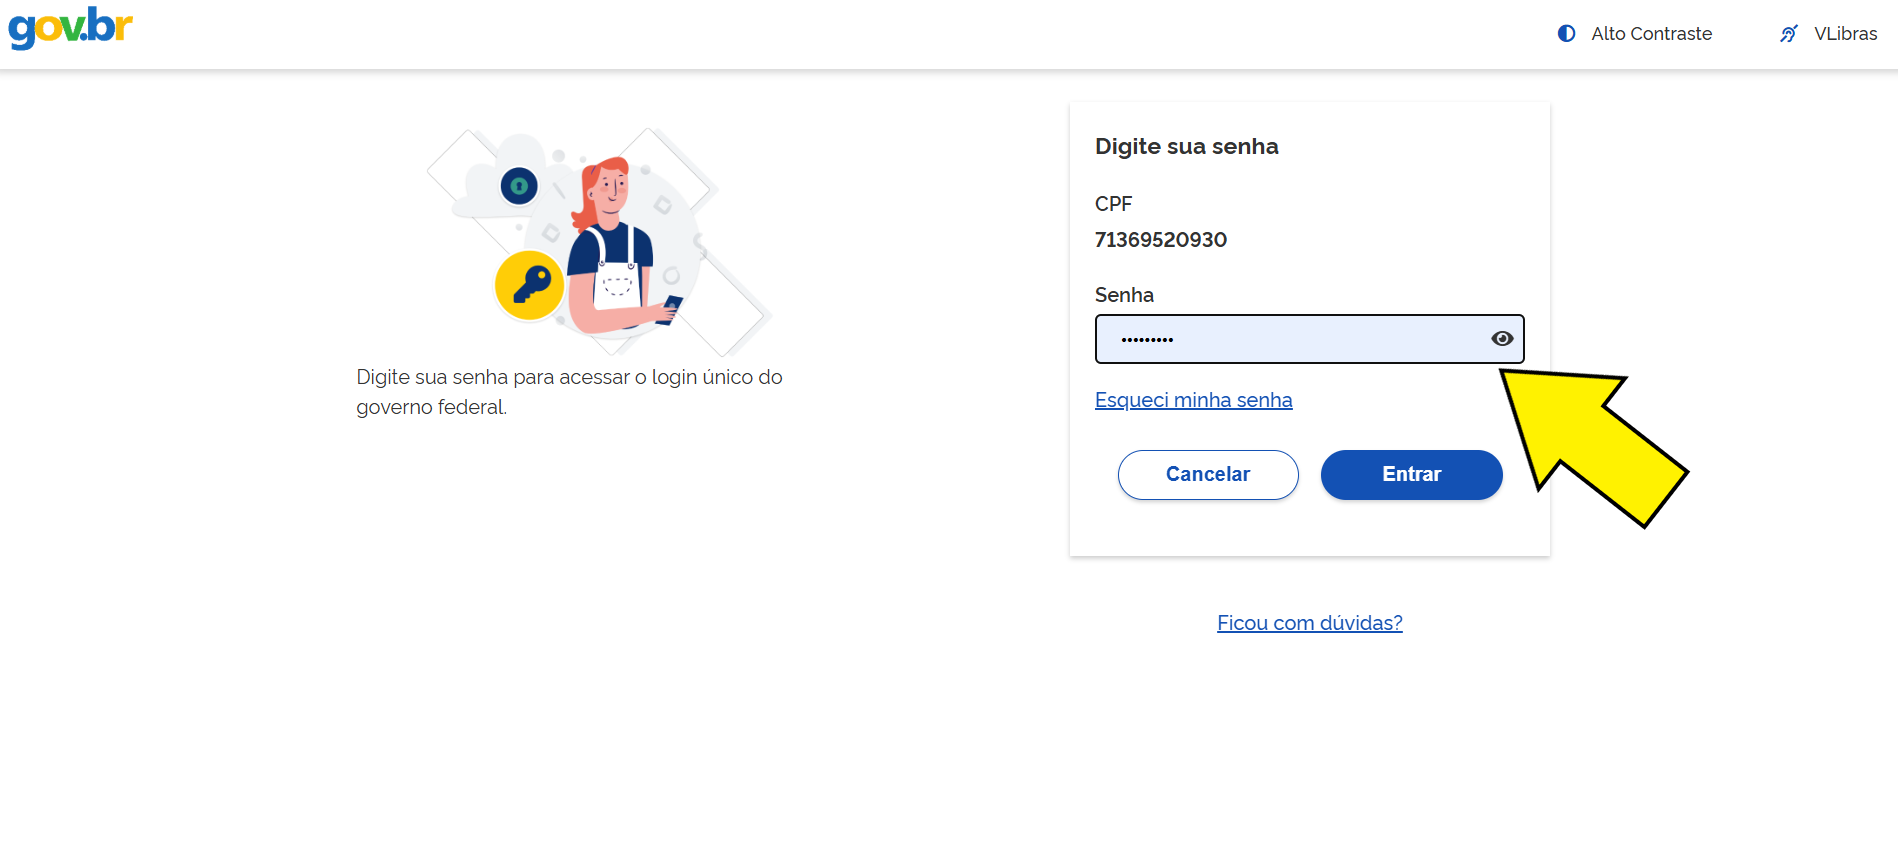Open the Esqueci minha senha link
Screen dimensions: 1898x851
tap(1193, 400)
